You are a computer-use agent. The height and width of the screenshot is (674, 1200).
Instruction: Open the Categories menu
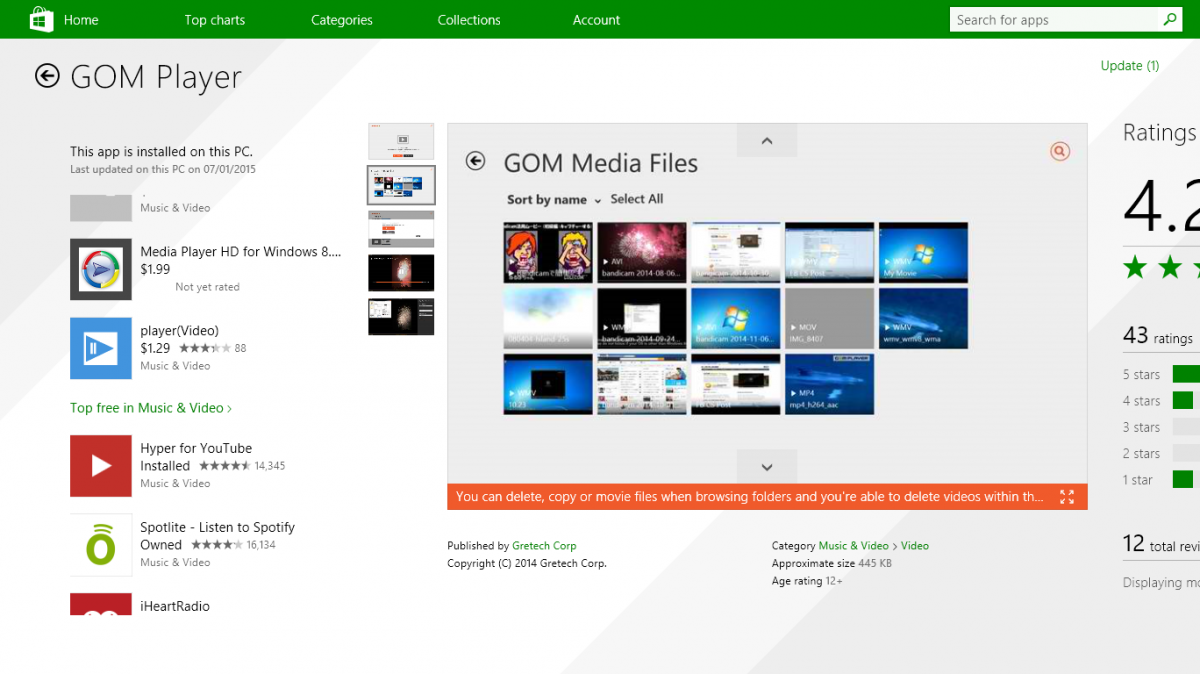(x=342, y=20)
